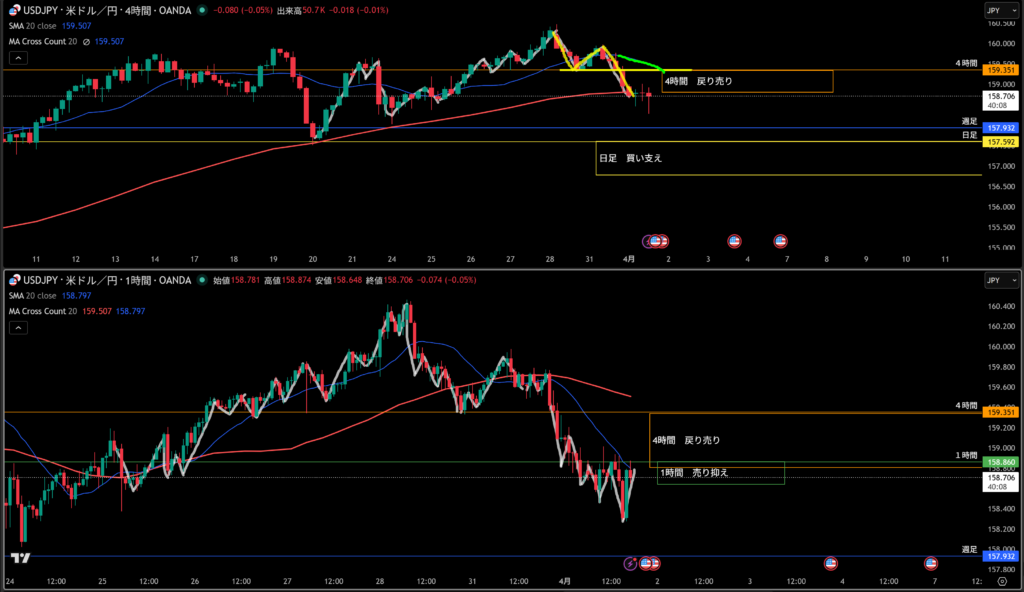
Task: Click the yellow 157.592 price label on the 4-hour chart's price axis
Action: [1001, 142]
